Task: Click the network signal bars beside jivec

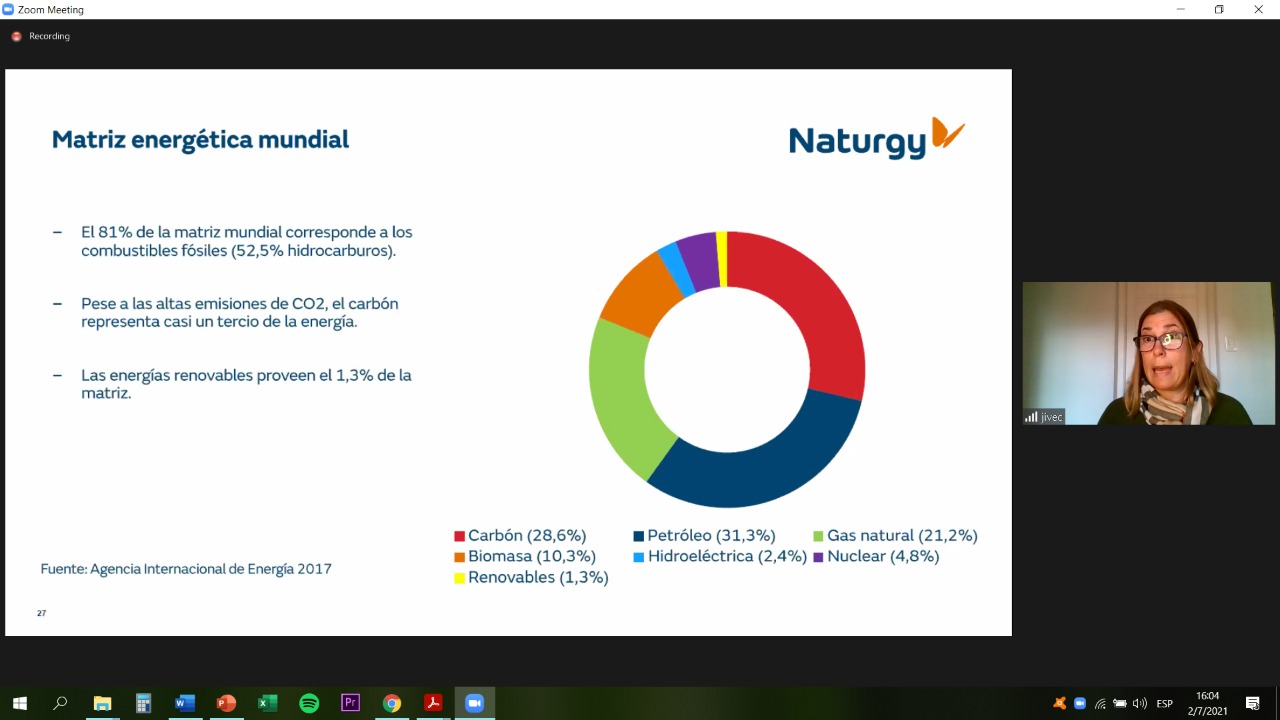Action: [x=1030, y=417]
